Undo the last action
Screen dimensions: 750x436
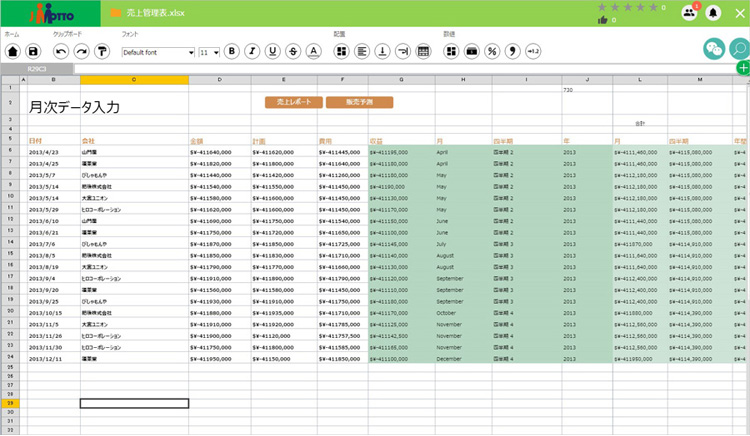(x=61, y=51)
